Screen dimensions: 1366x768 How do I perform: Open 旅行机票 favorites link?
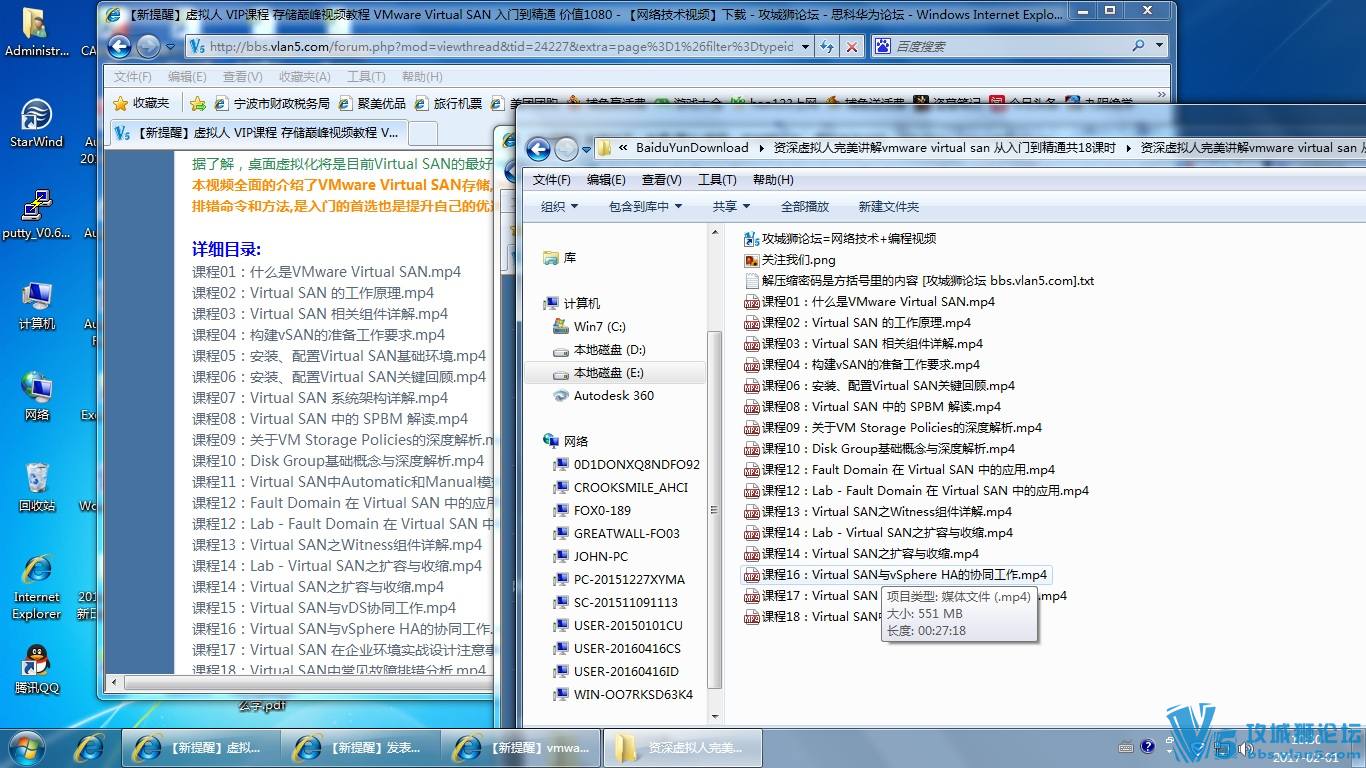[449, 103]
